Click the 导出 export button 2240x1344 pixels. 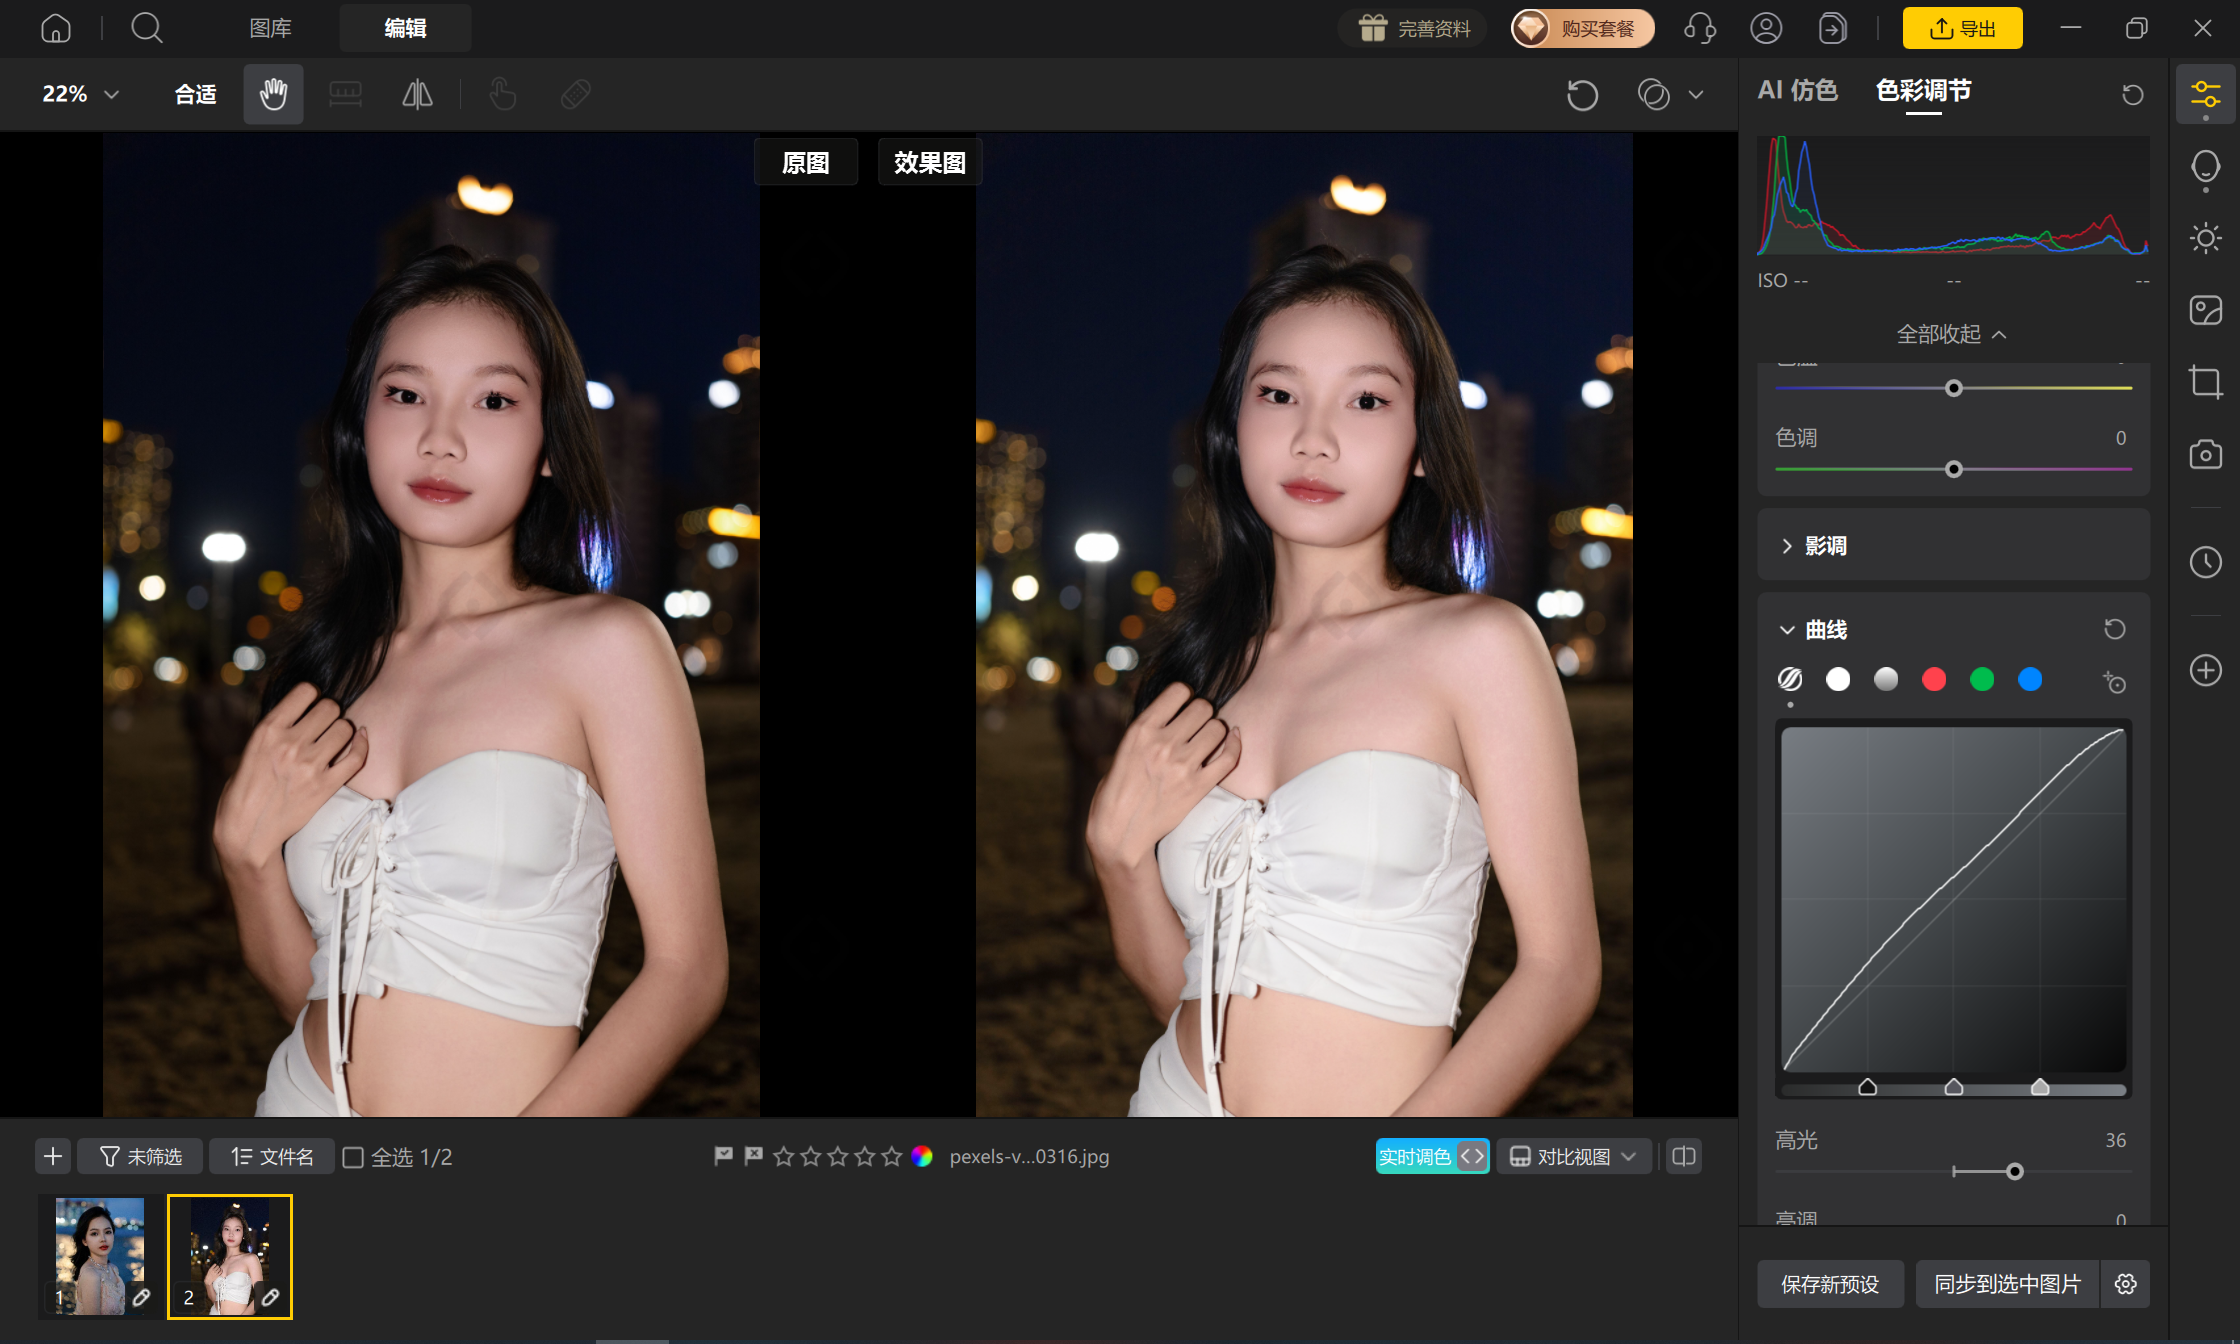(x=1962, y=28)
